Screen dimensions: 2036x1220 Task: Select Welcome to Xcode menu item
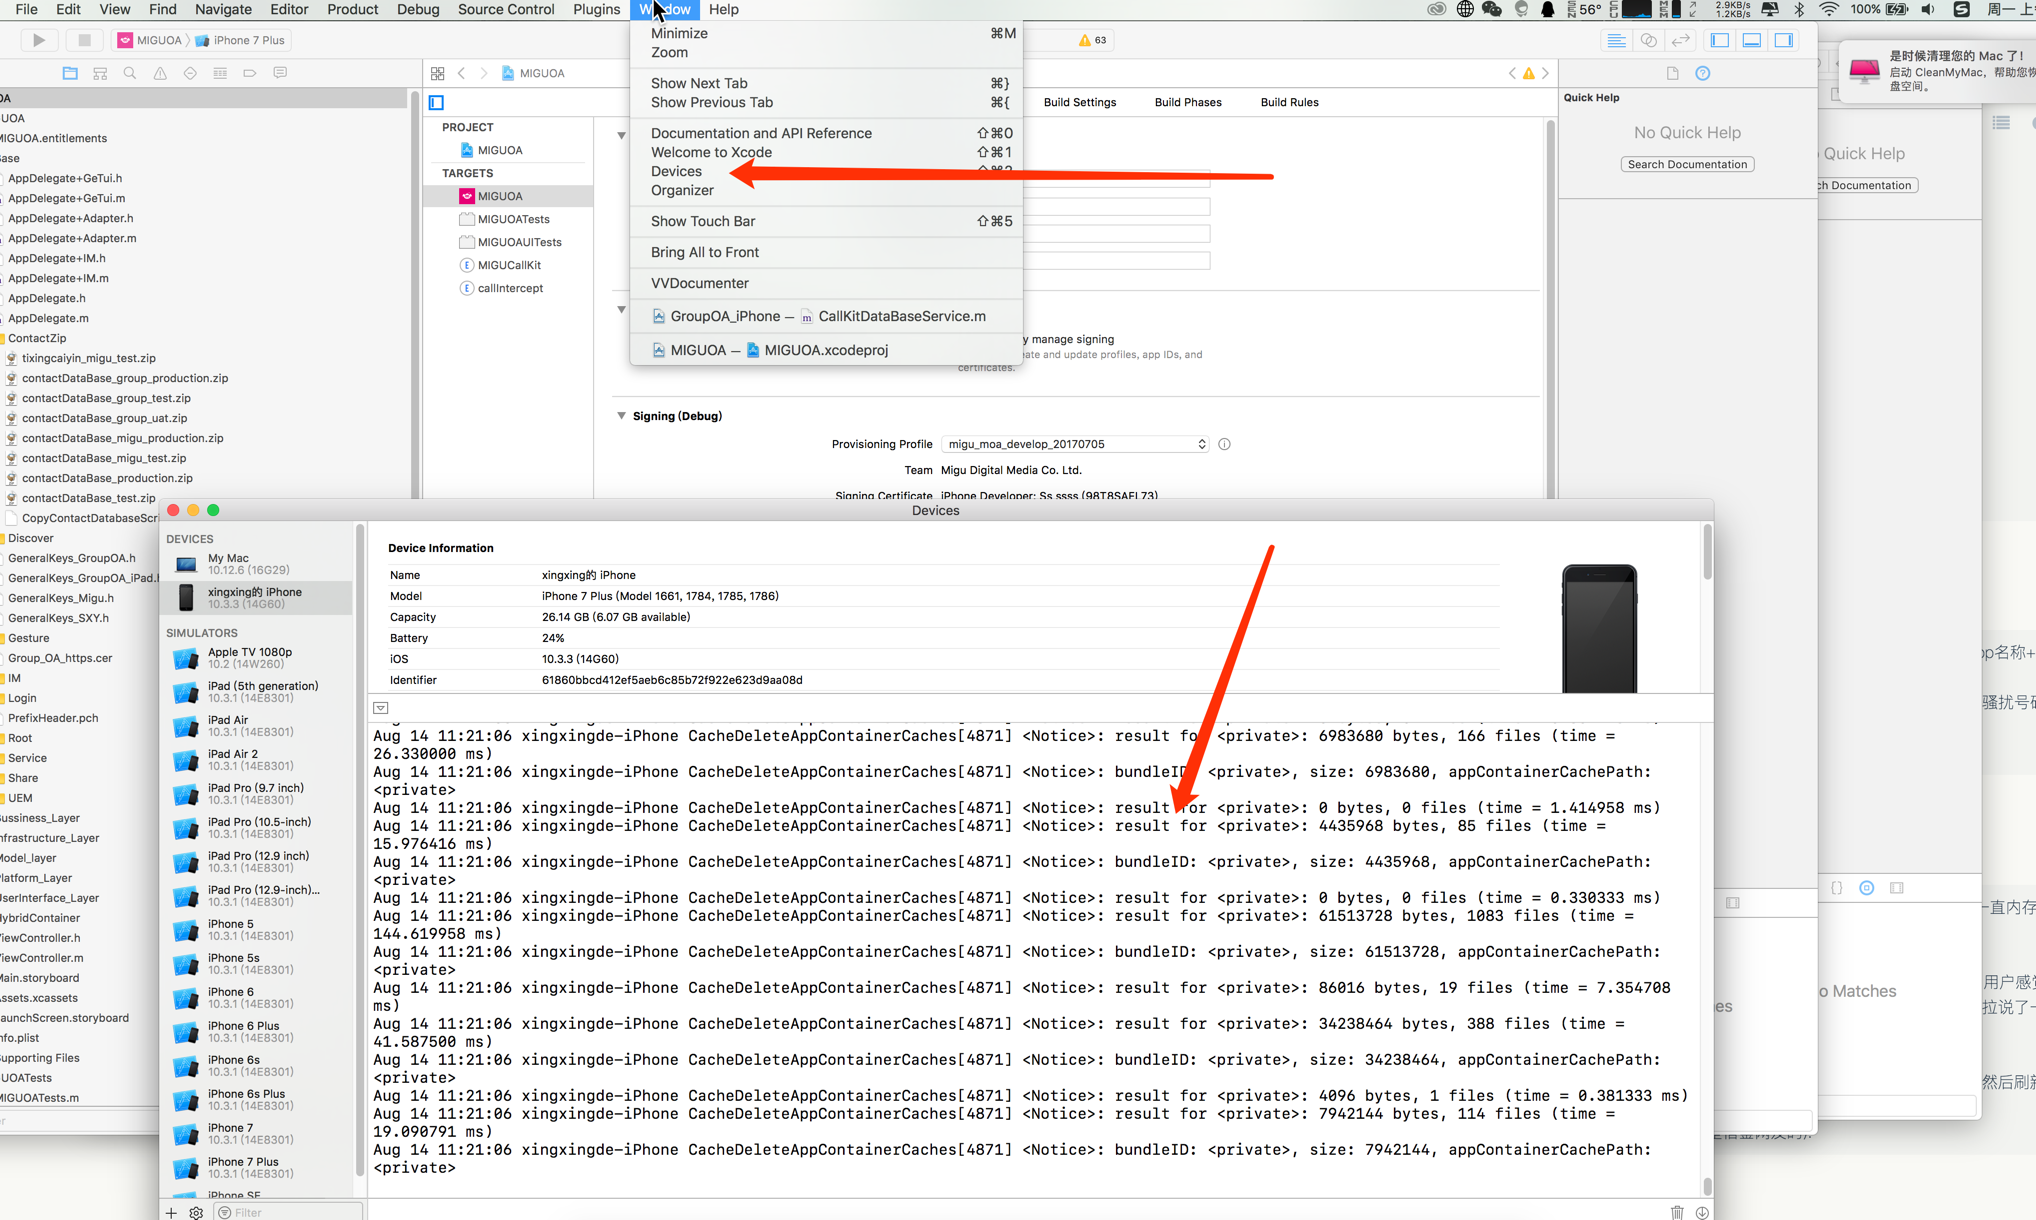826,152
